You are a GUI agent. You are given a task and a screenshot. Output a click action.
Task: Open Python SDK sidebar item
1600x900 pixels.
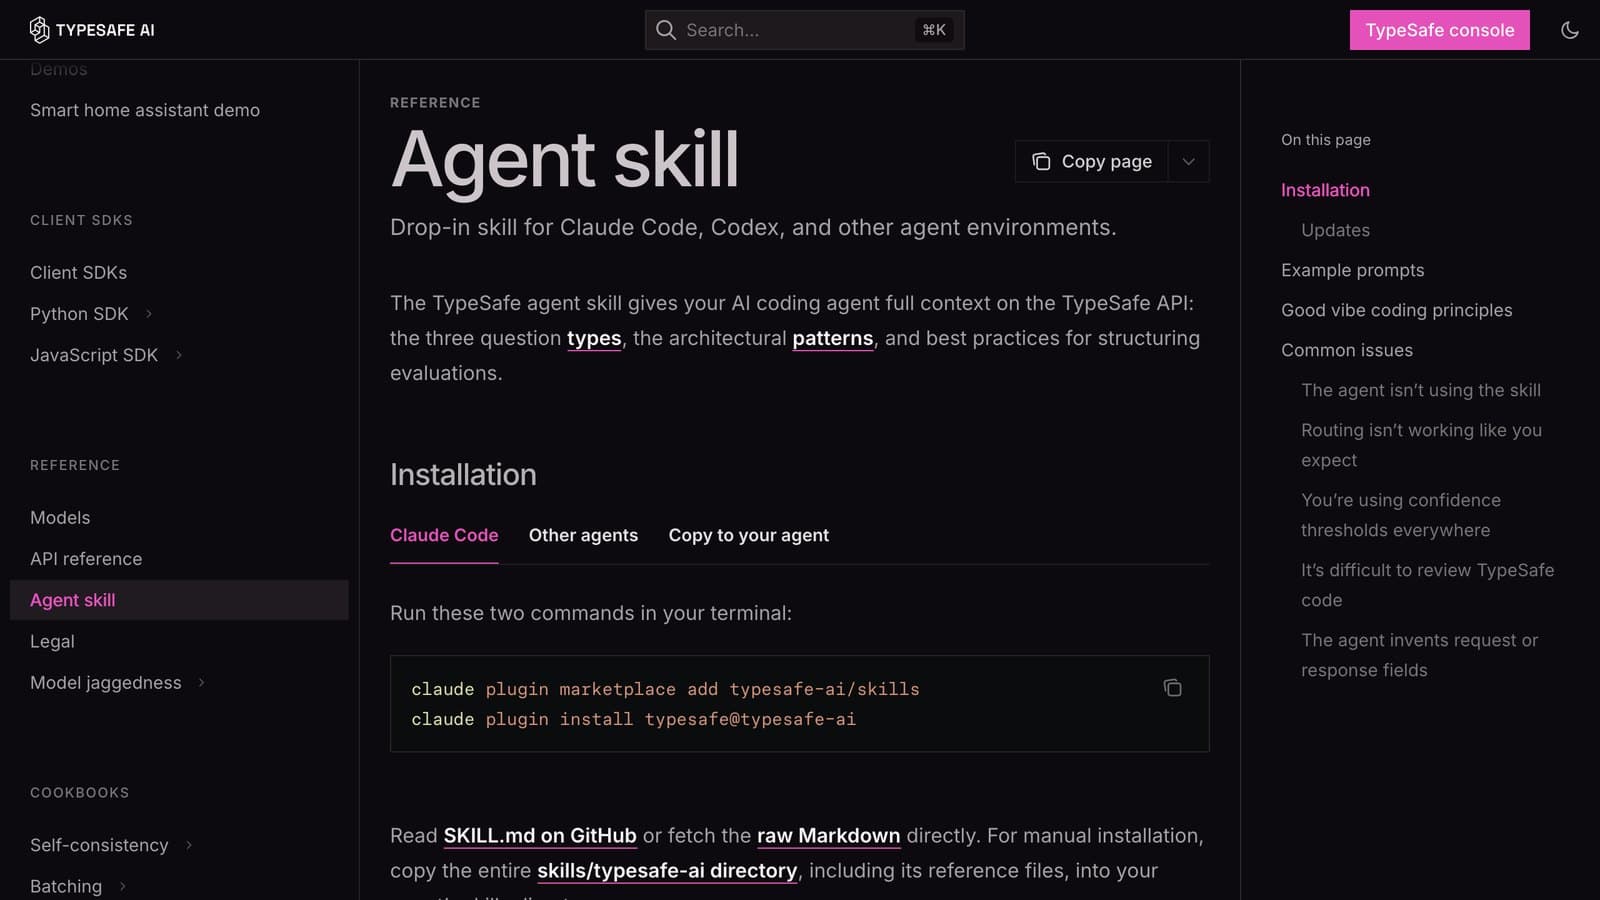click(79, 314)
